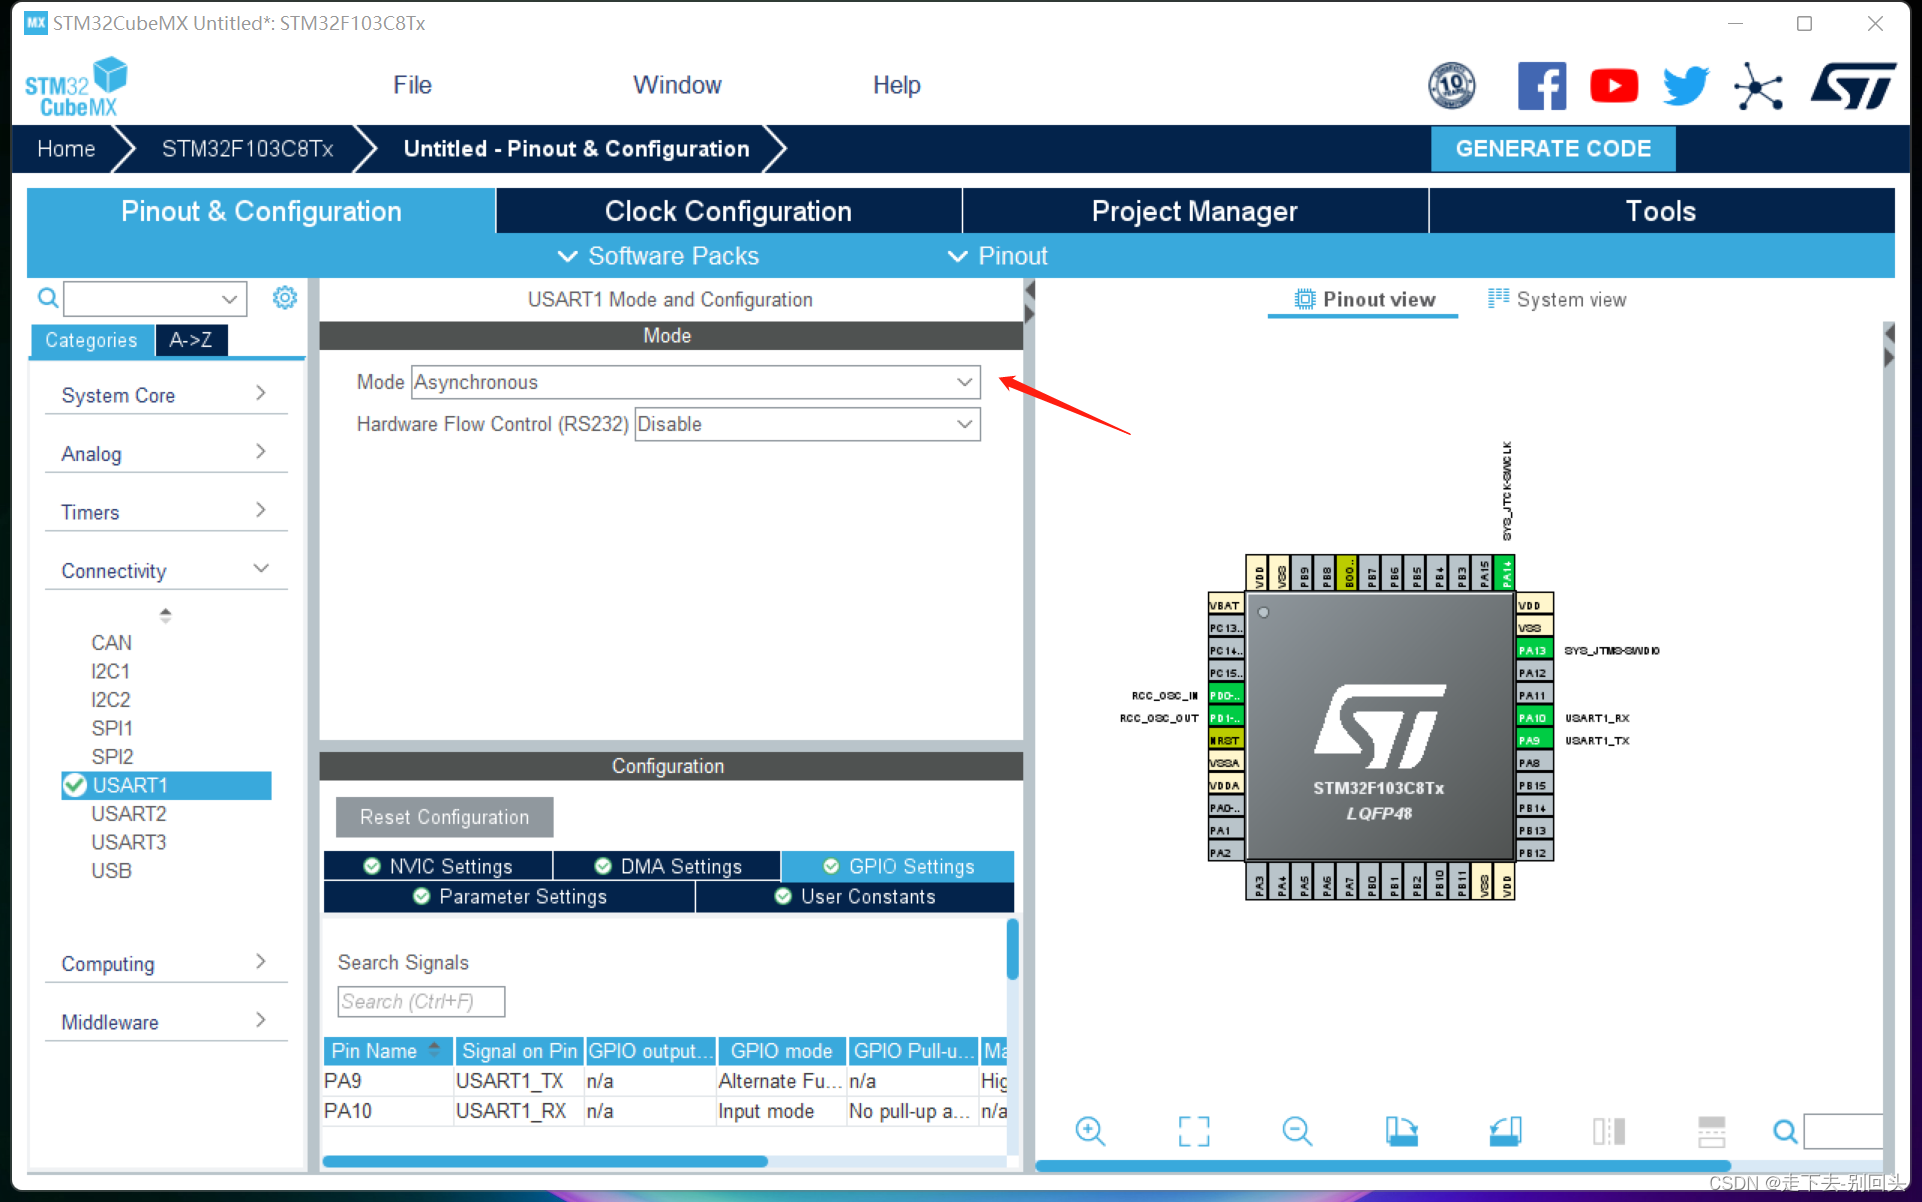Click the fit-to-screen icon under pinout

coord(1193,1131)
